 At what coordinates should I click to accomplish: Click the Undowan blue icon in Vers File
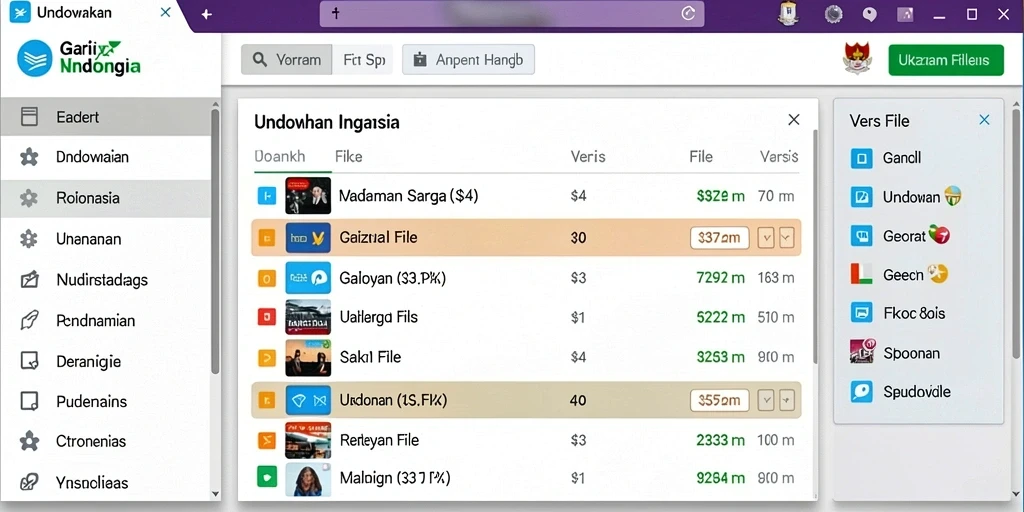click(861, 197)
